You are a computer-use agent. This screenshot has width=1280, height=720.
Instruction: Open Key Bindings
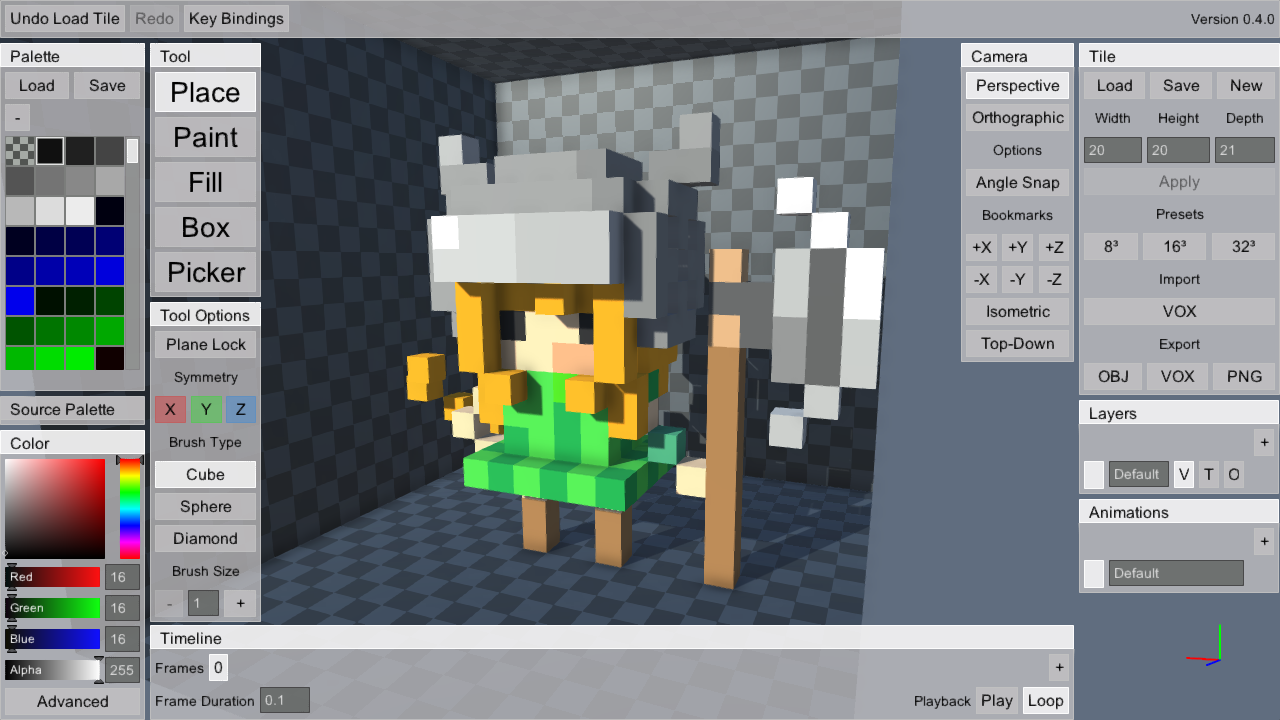pyautogui.click(x=236, y=18)
